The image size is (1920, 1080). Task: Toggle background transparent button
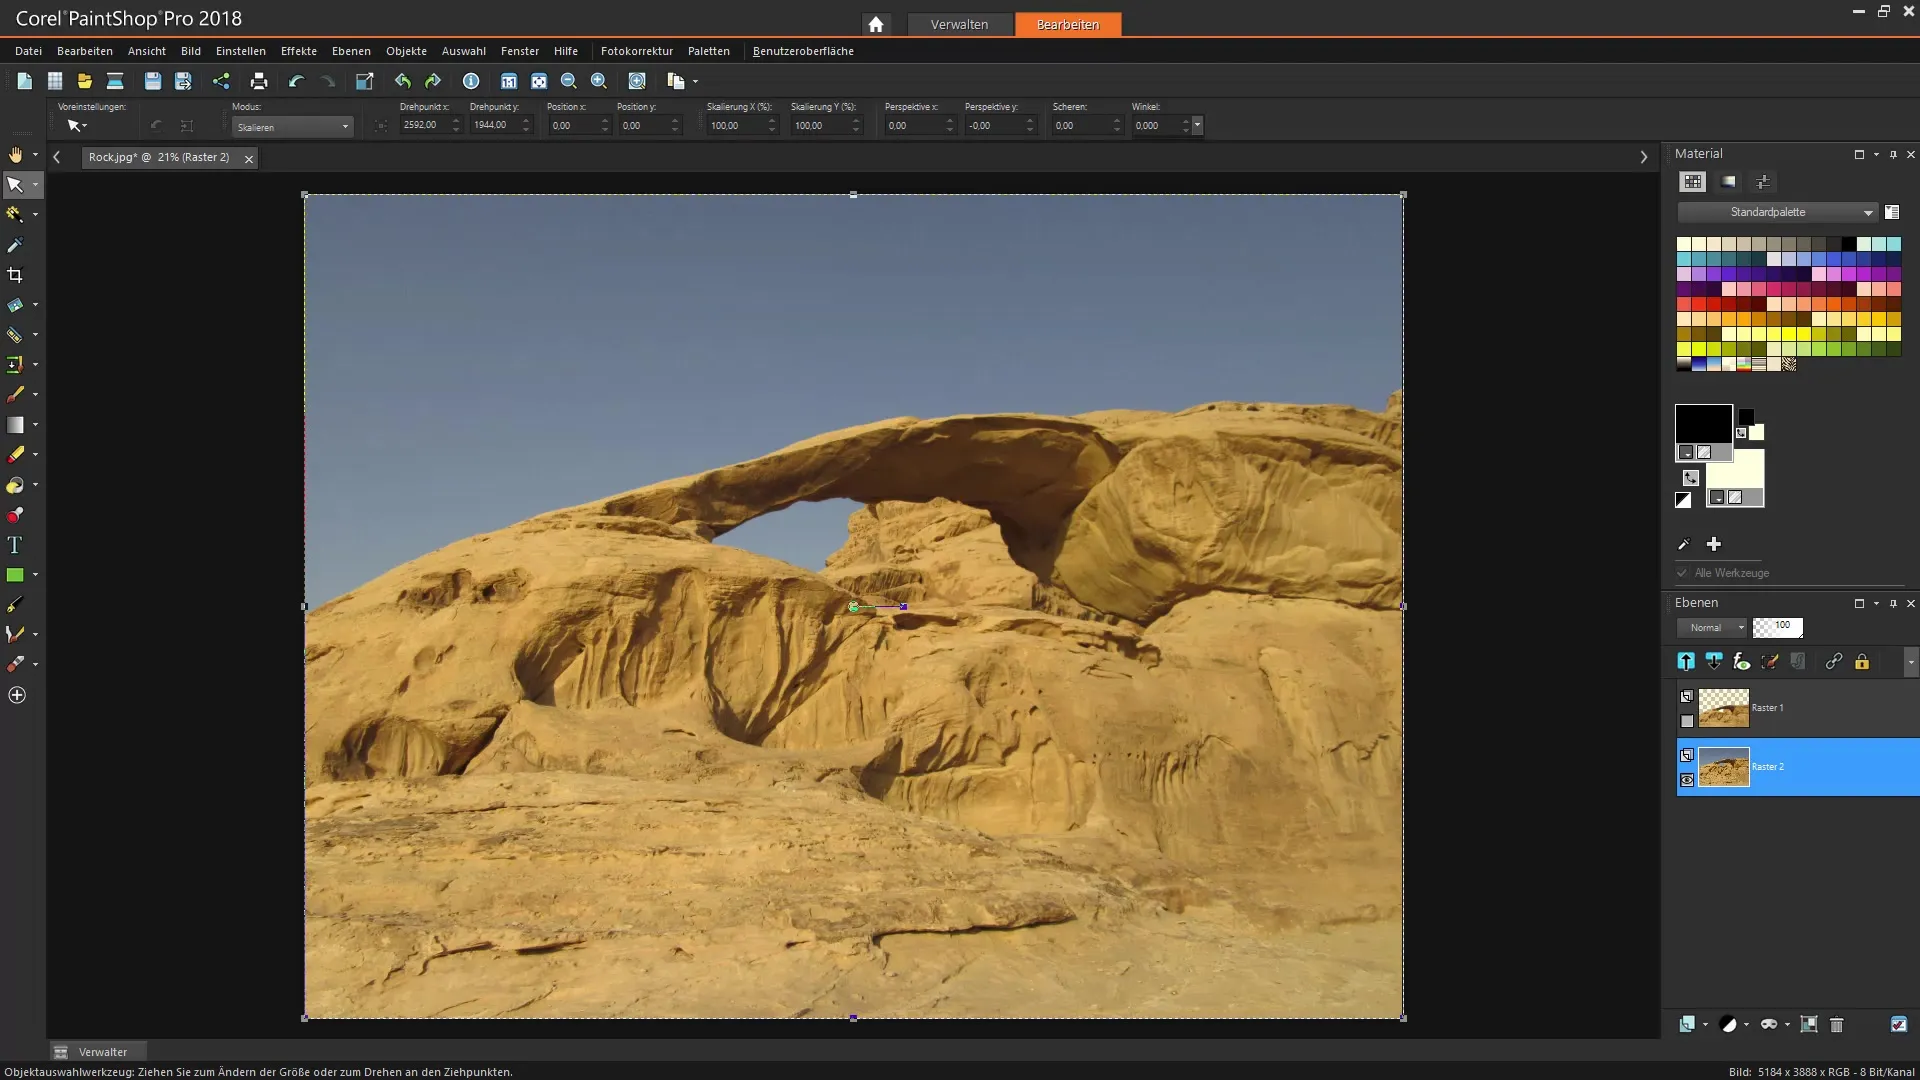(x=1735, y=497)
